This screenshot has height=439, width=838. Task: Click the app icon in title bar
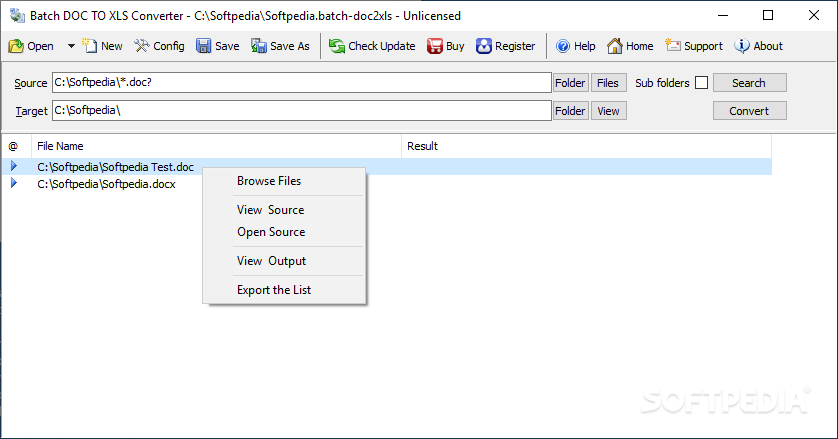[17, 16]
